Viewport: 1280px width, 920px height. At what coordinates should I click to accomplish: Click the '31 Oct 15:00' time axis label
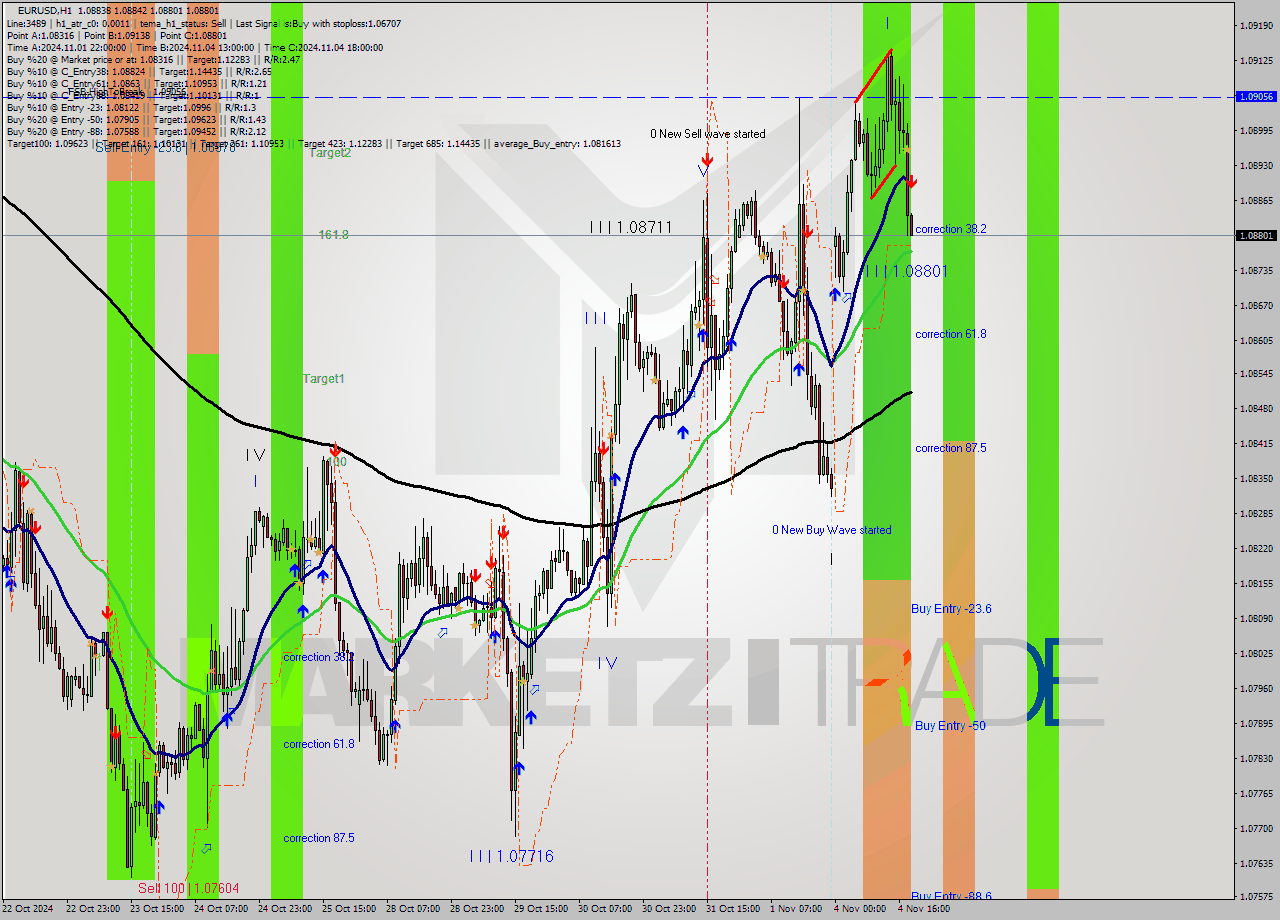tap(734, 909)
